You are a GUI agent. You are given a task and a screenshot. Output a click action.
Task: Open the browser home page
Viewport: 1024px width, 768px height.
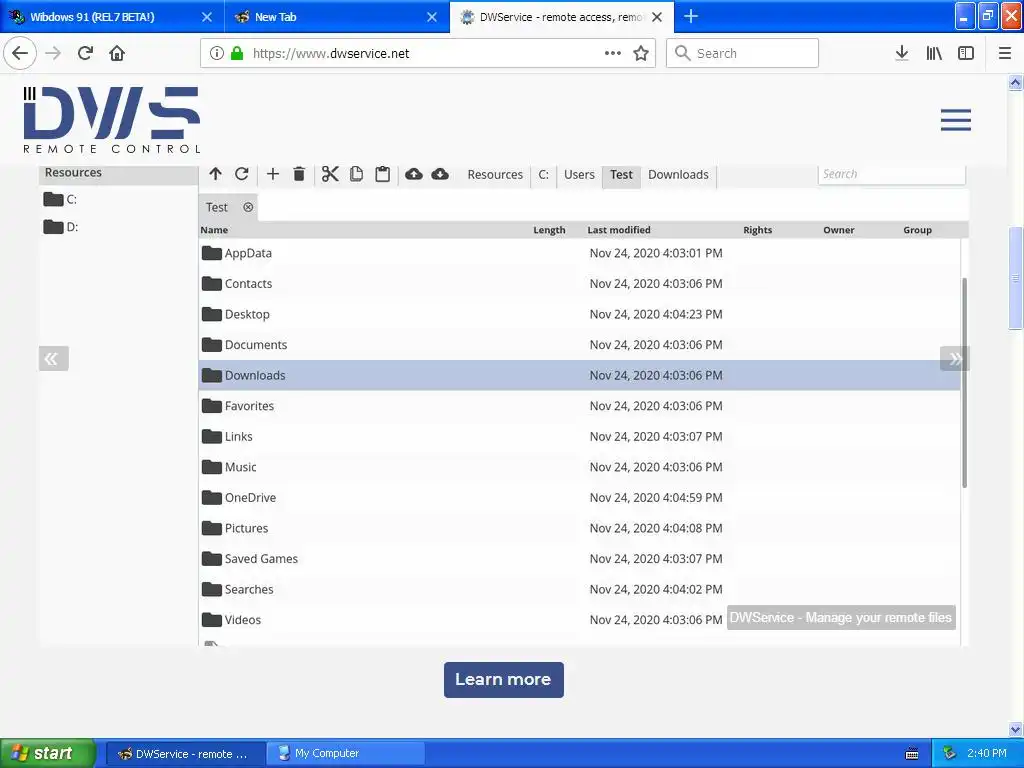tap(117, 53)
